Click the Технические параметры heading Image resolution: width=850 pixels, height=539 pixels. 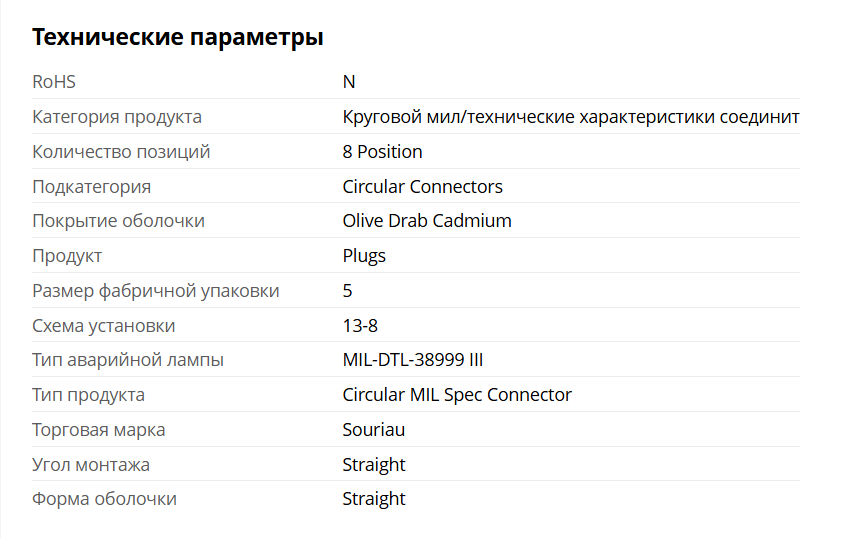click(x=178, y=37)
